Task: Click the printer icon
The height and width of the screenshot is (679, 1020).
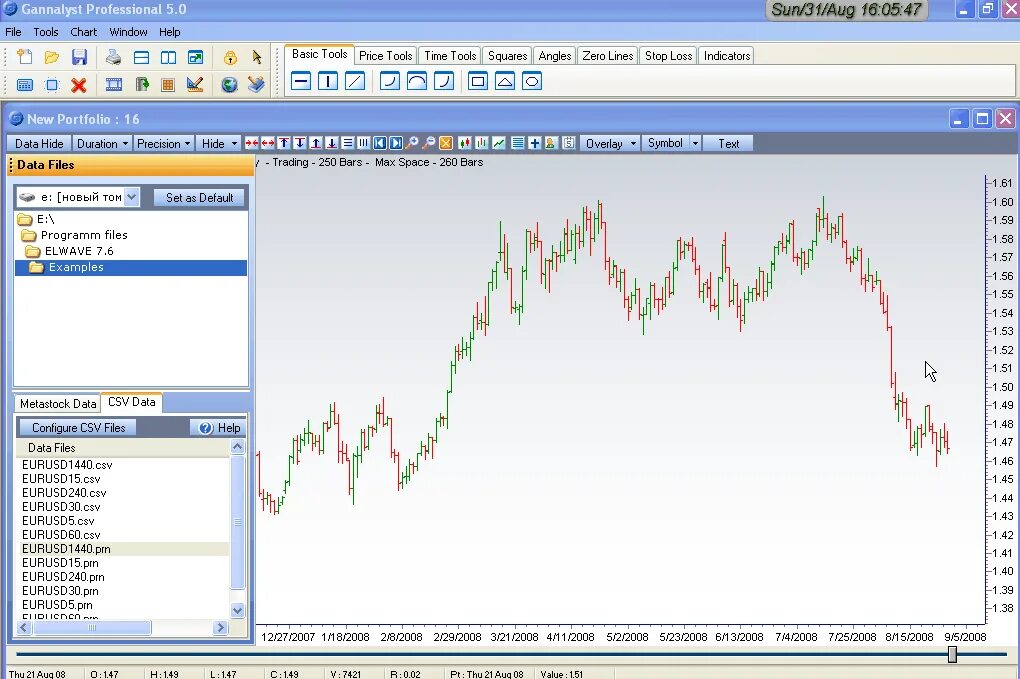Action: 114,57
